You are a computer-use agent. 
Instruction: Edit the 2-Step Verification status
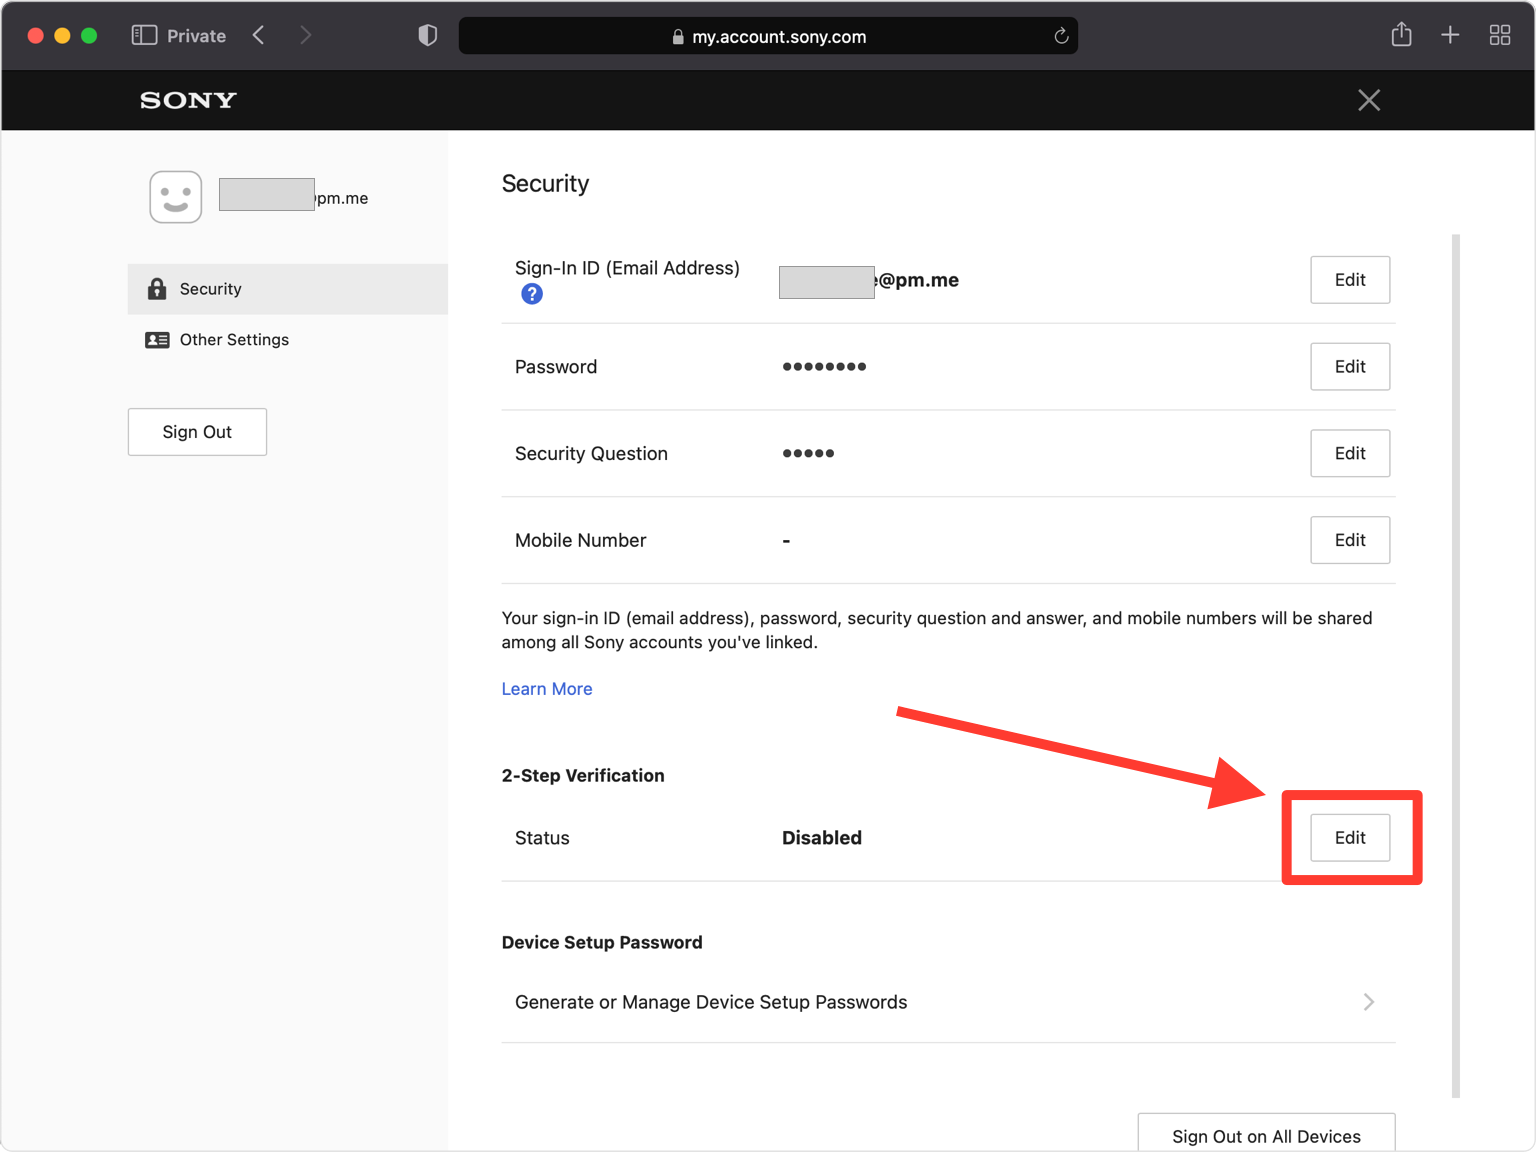pyautogui.click(x=1349, y=838)
